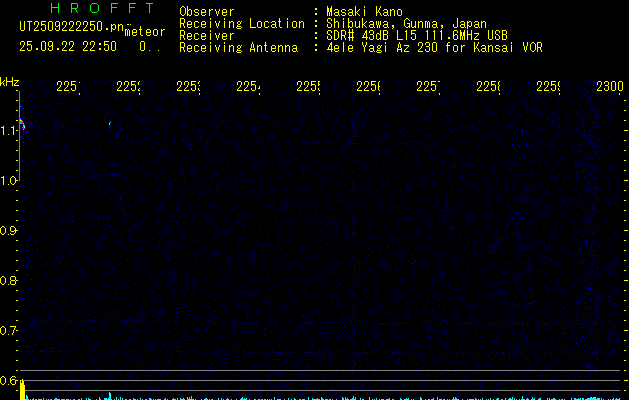Image resolution: width=629 pixels, height=400 pixels.
Task: Click the small cyan echo blip on spectrogram
Action: point(110,124)
